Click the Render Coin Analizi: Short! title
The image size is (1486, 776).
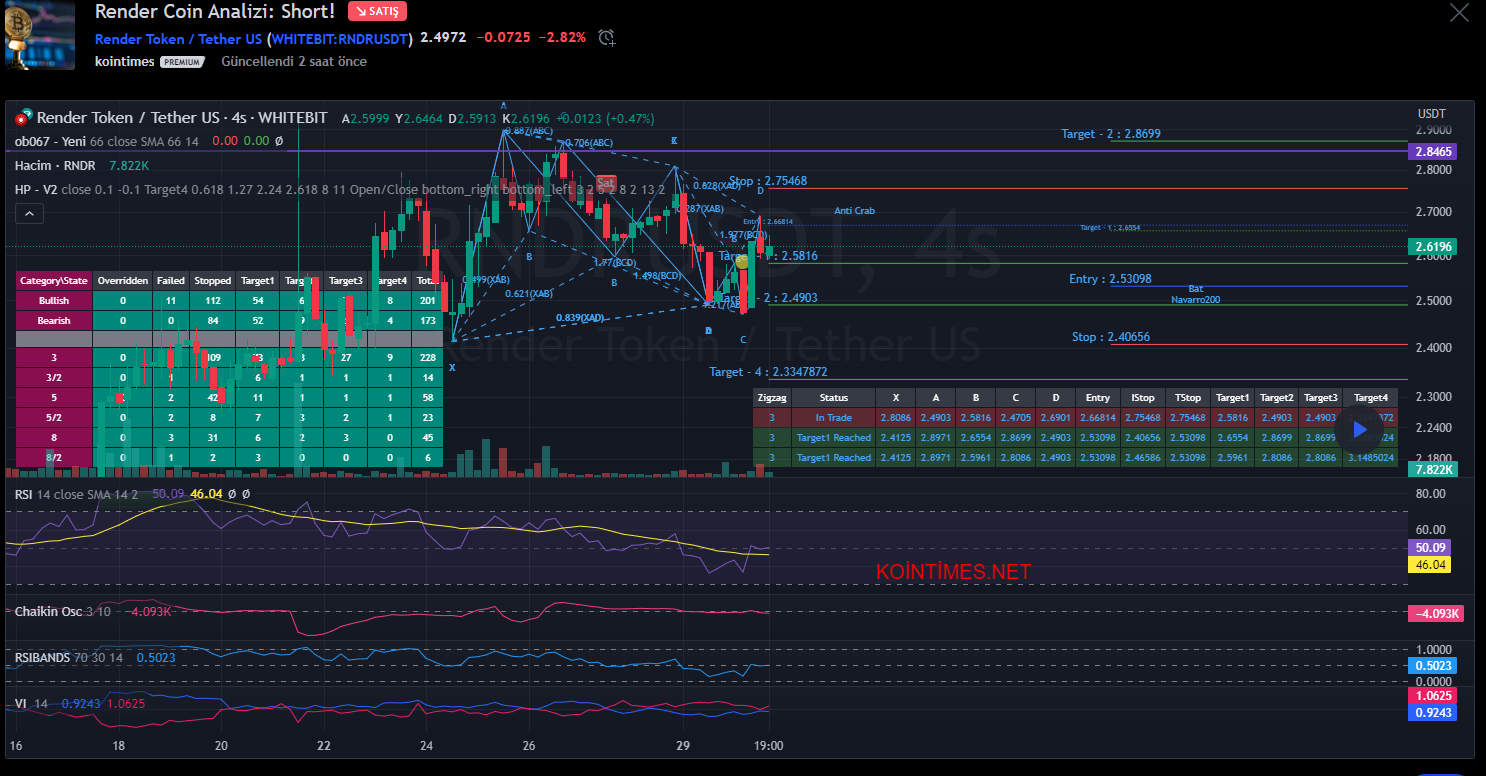click(x=215, y=12)
